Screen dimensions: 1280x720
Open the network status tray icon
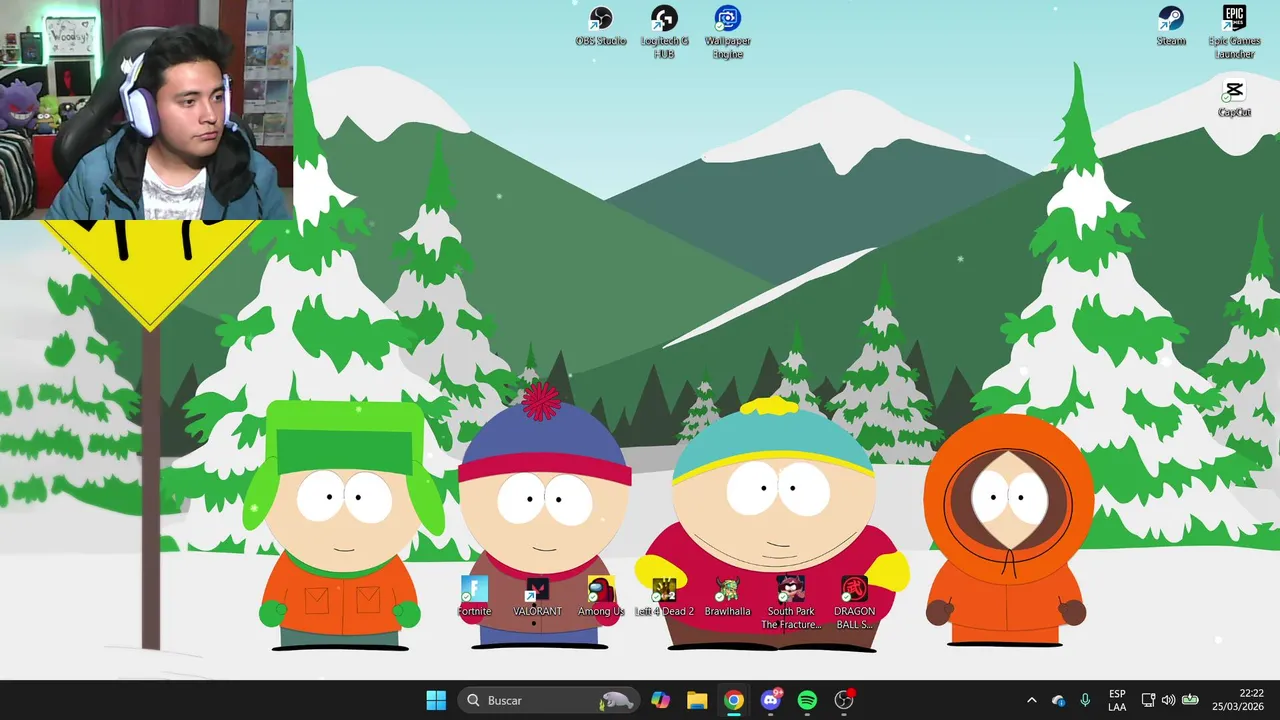point(1148,700)
